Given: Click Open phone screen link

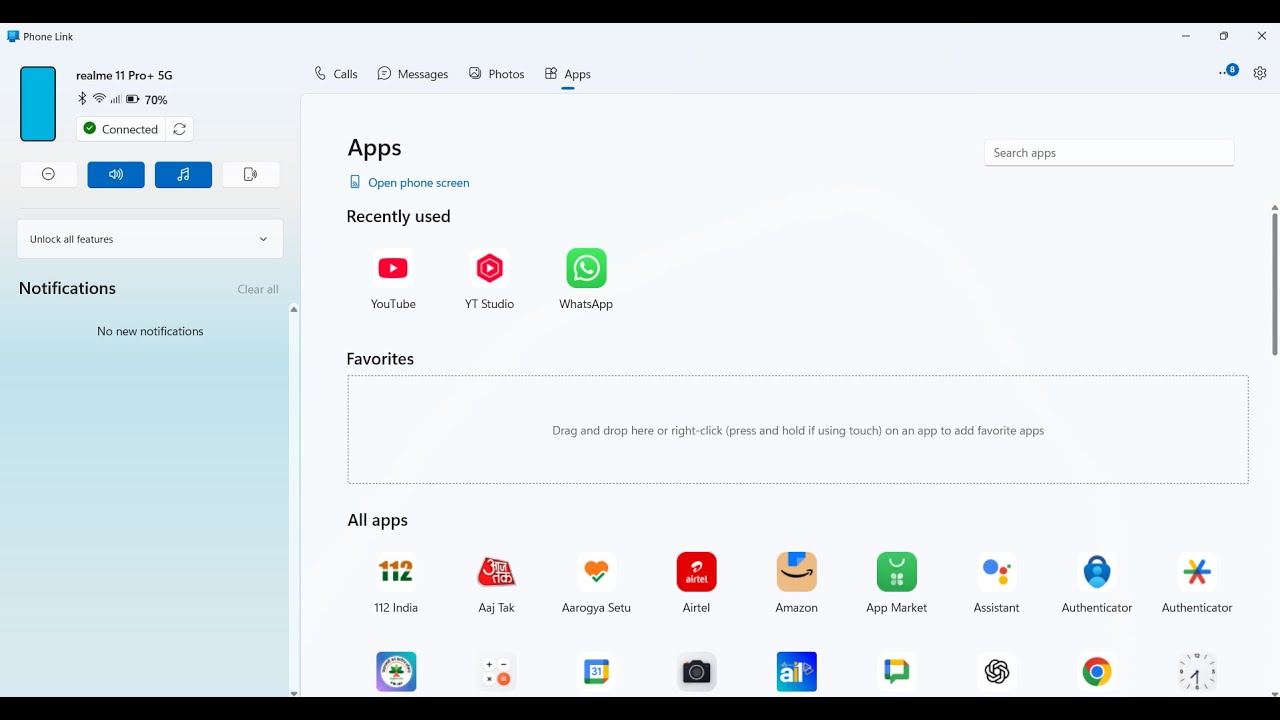Looking at the screenshot, I should pyautogui.click(x=409, y=183).
